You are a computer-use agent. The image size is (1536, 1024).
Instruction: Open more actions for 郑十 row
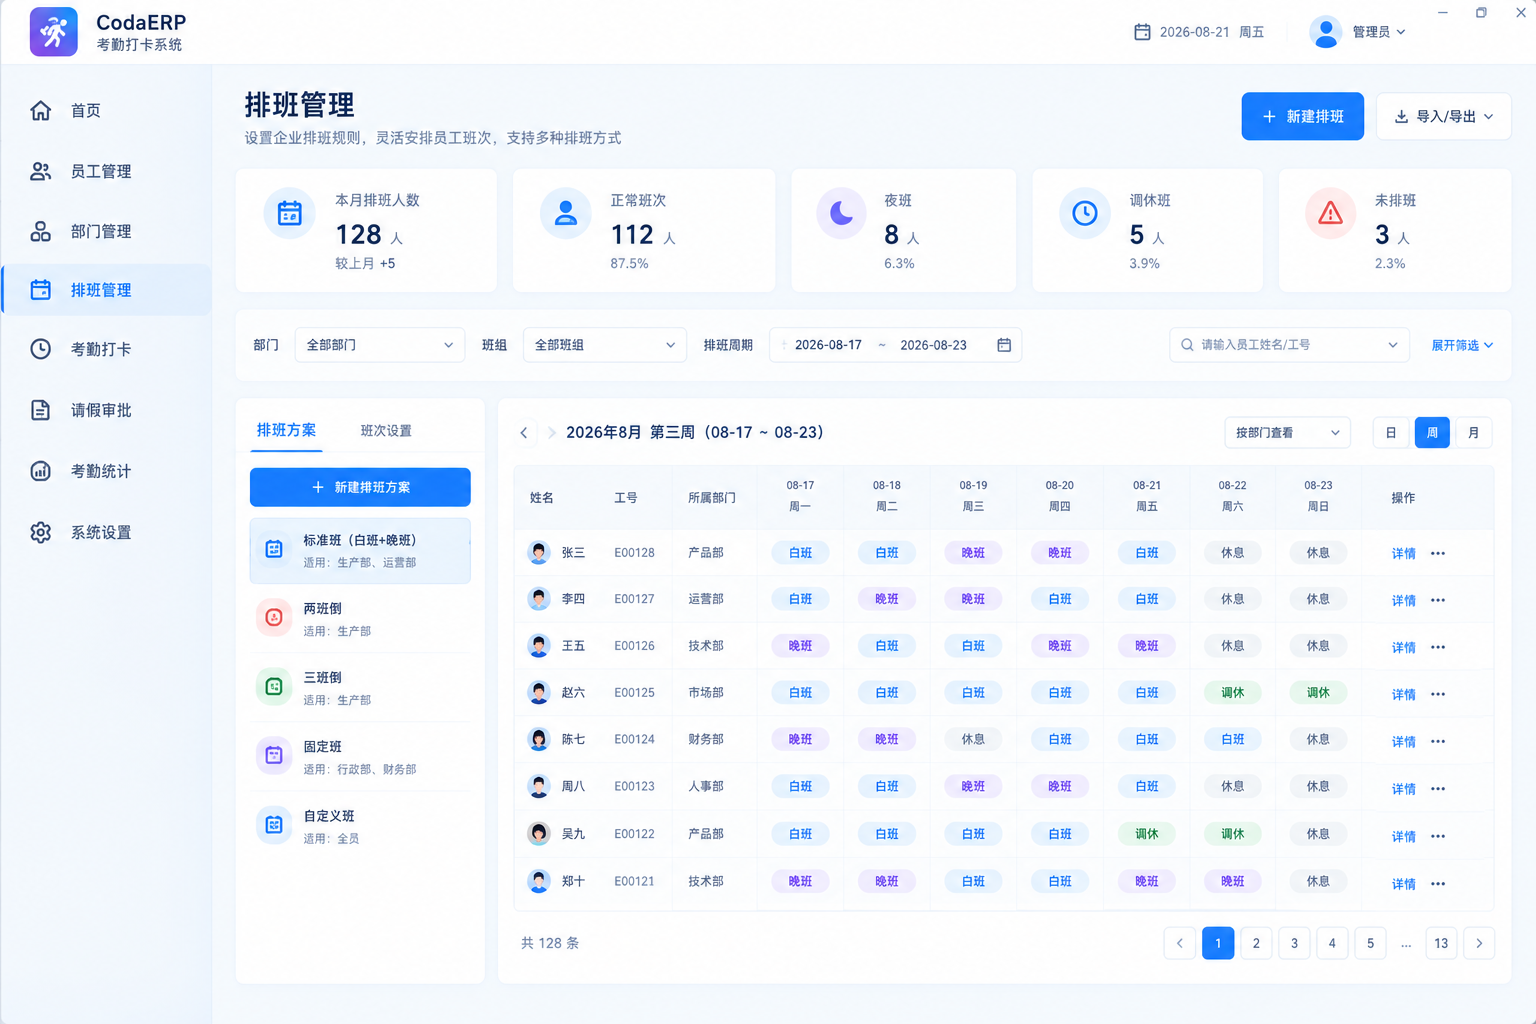[1438, 883]
